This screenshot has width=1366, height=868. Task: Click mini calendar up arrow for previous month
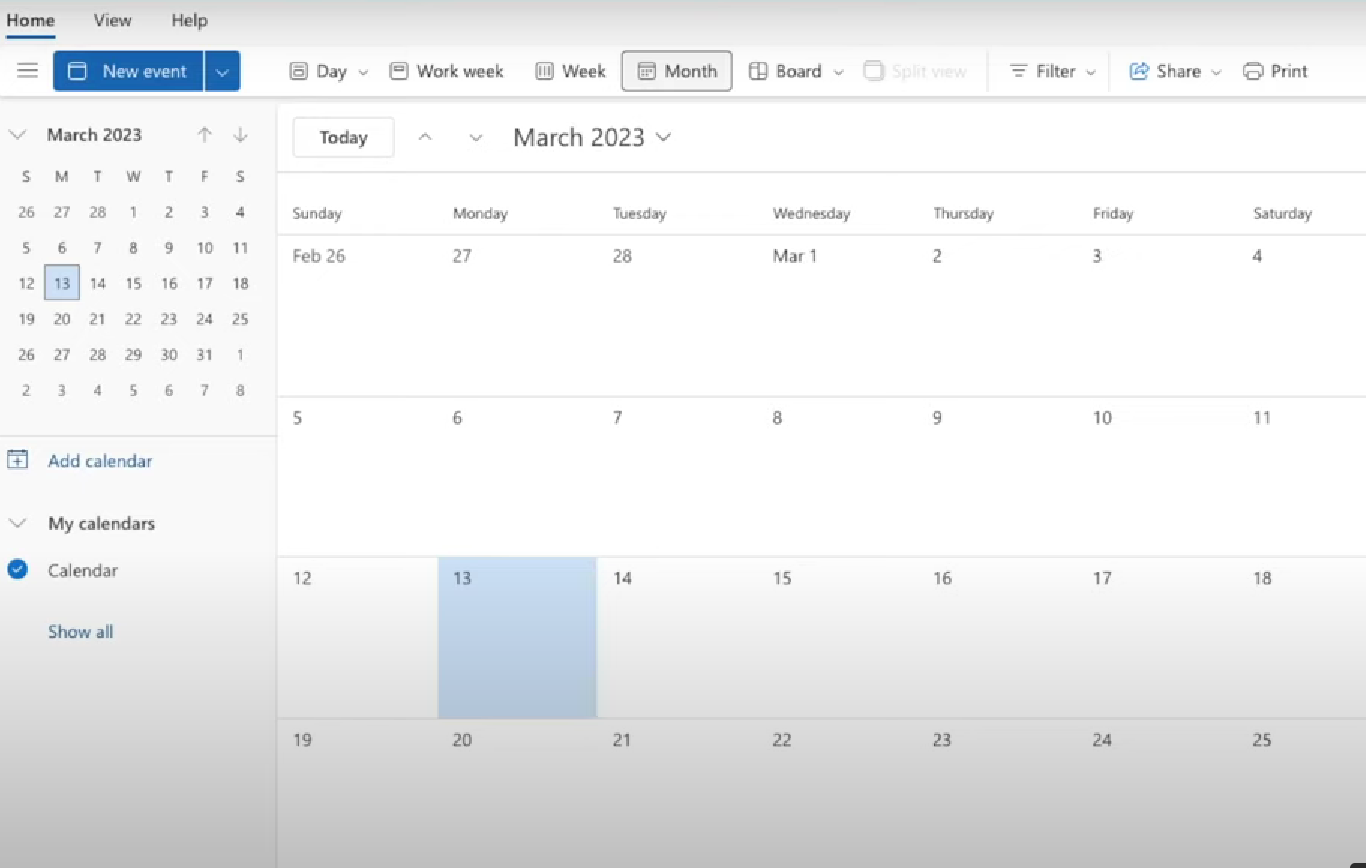(205, 134)
